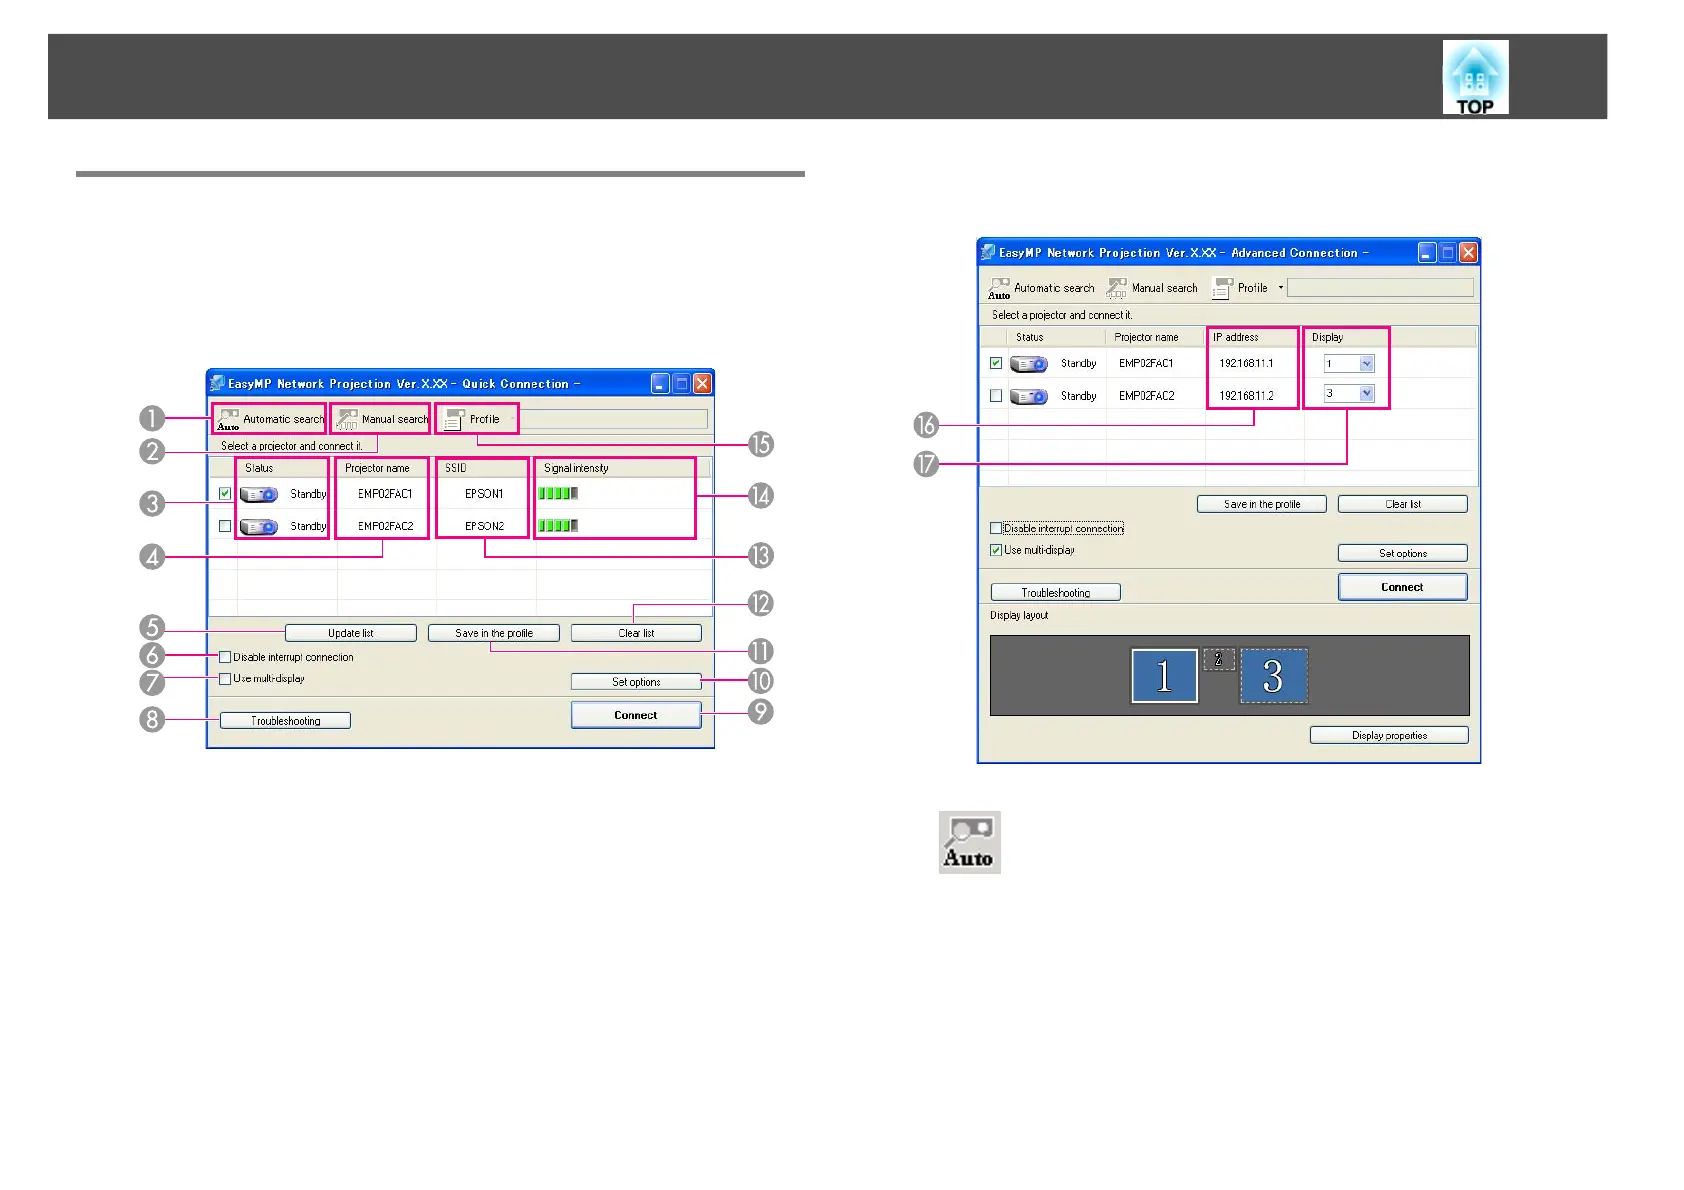Click Connect in Quick Connection window
The image size is (1684, 1190).
[636, 715]
